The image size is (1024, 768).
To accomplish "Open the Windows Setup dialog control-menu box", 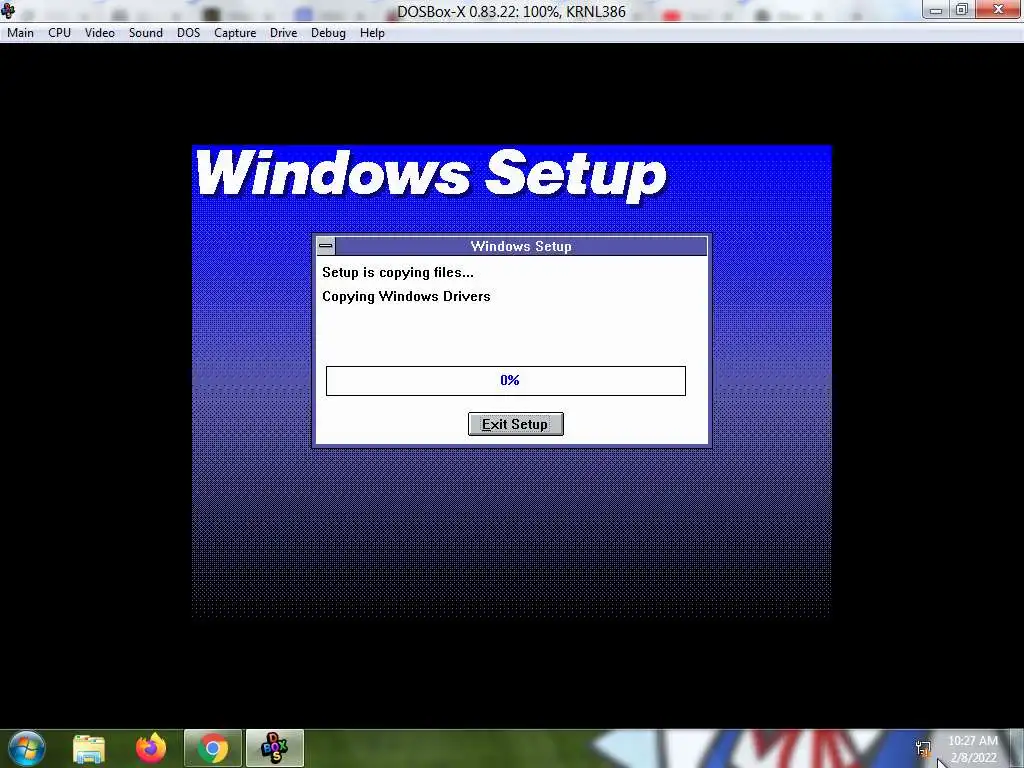I will (x=326, y=246).
